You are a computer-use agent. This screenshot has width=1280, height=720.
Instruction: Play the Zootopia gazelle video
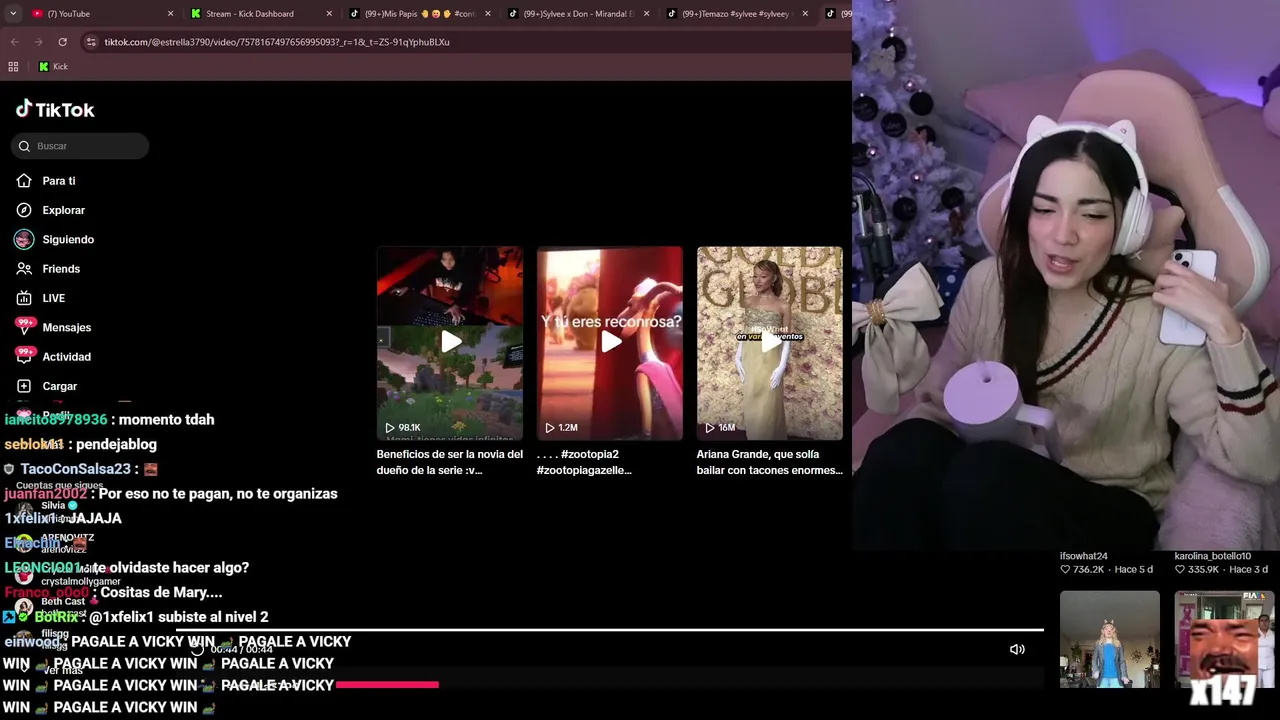tap(610, 343)
